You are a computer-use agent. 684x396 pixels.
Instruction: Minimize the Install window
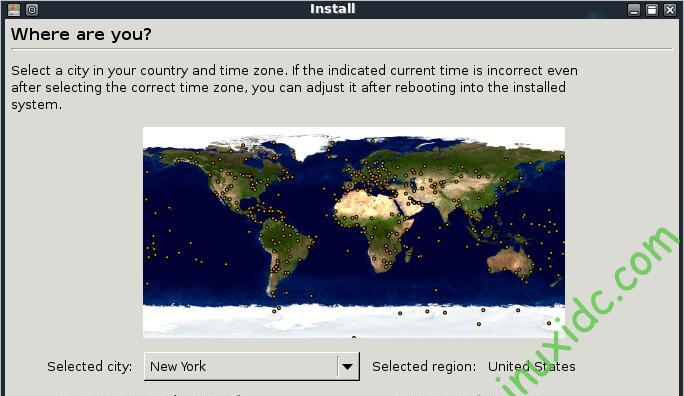click(x=634, y=10)
